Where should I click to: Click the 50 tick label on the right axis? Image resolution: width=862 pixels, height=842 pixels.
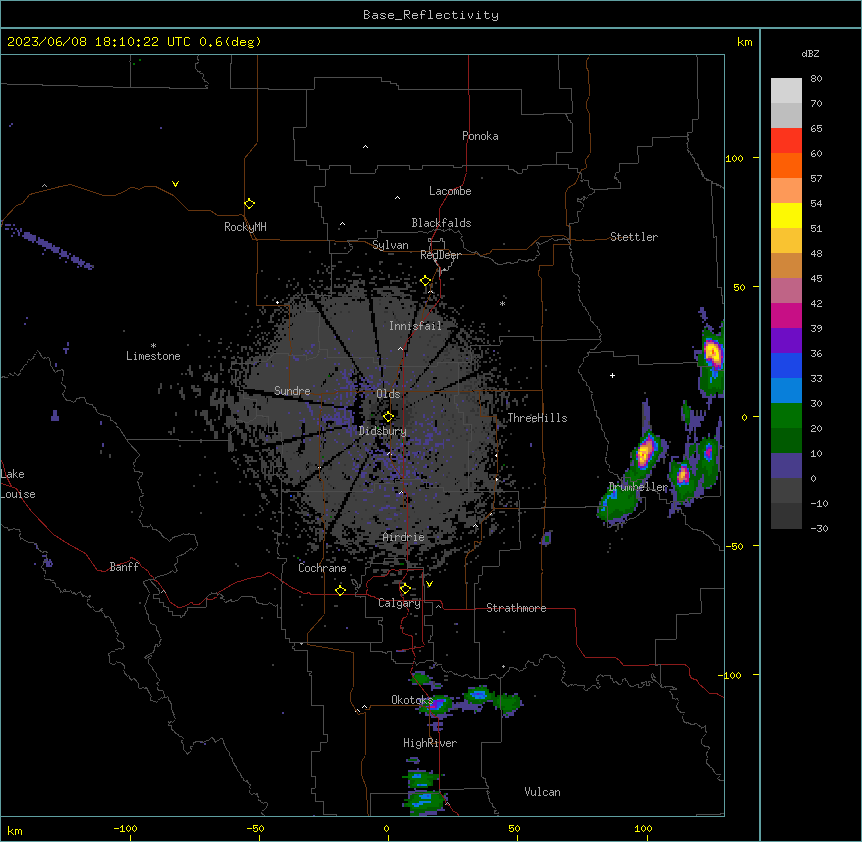[x=739, y=287]
